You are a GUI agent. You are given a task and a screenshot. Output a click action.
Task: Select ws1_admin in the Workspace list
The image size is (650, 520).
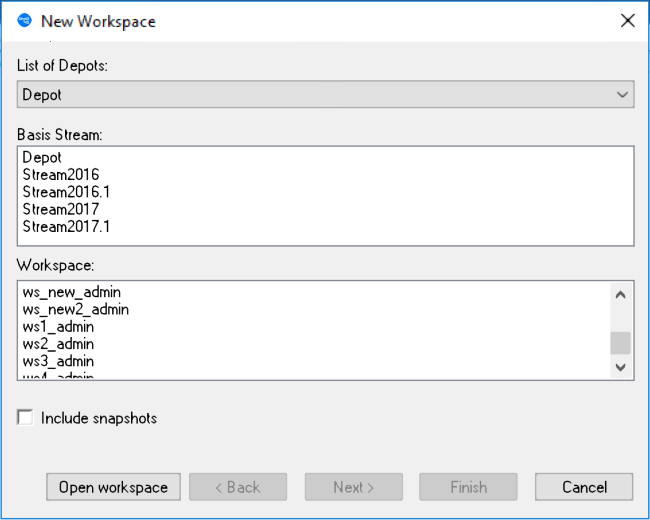61,327
